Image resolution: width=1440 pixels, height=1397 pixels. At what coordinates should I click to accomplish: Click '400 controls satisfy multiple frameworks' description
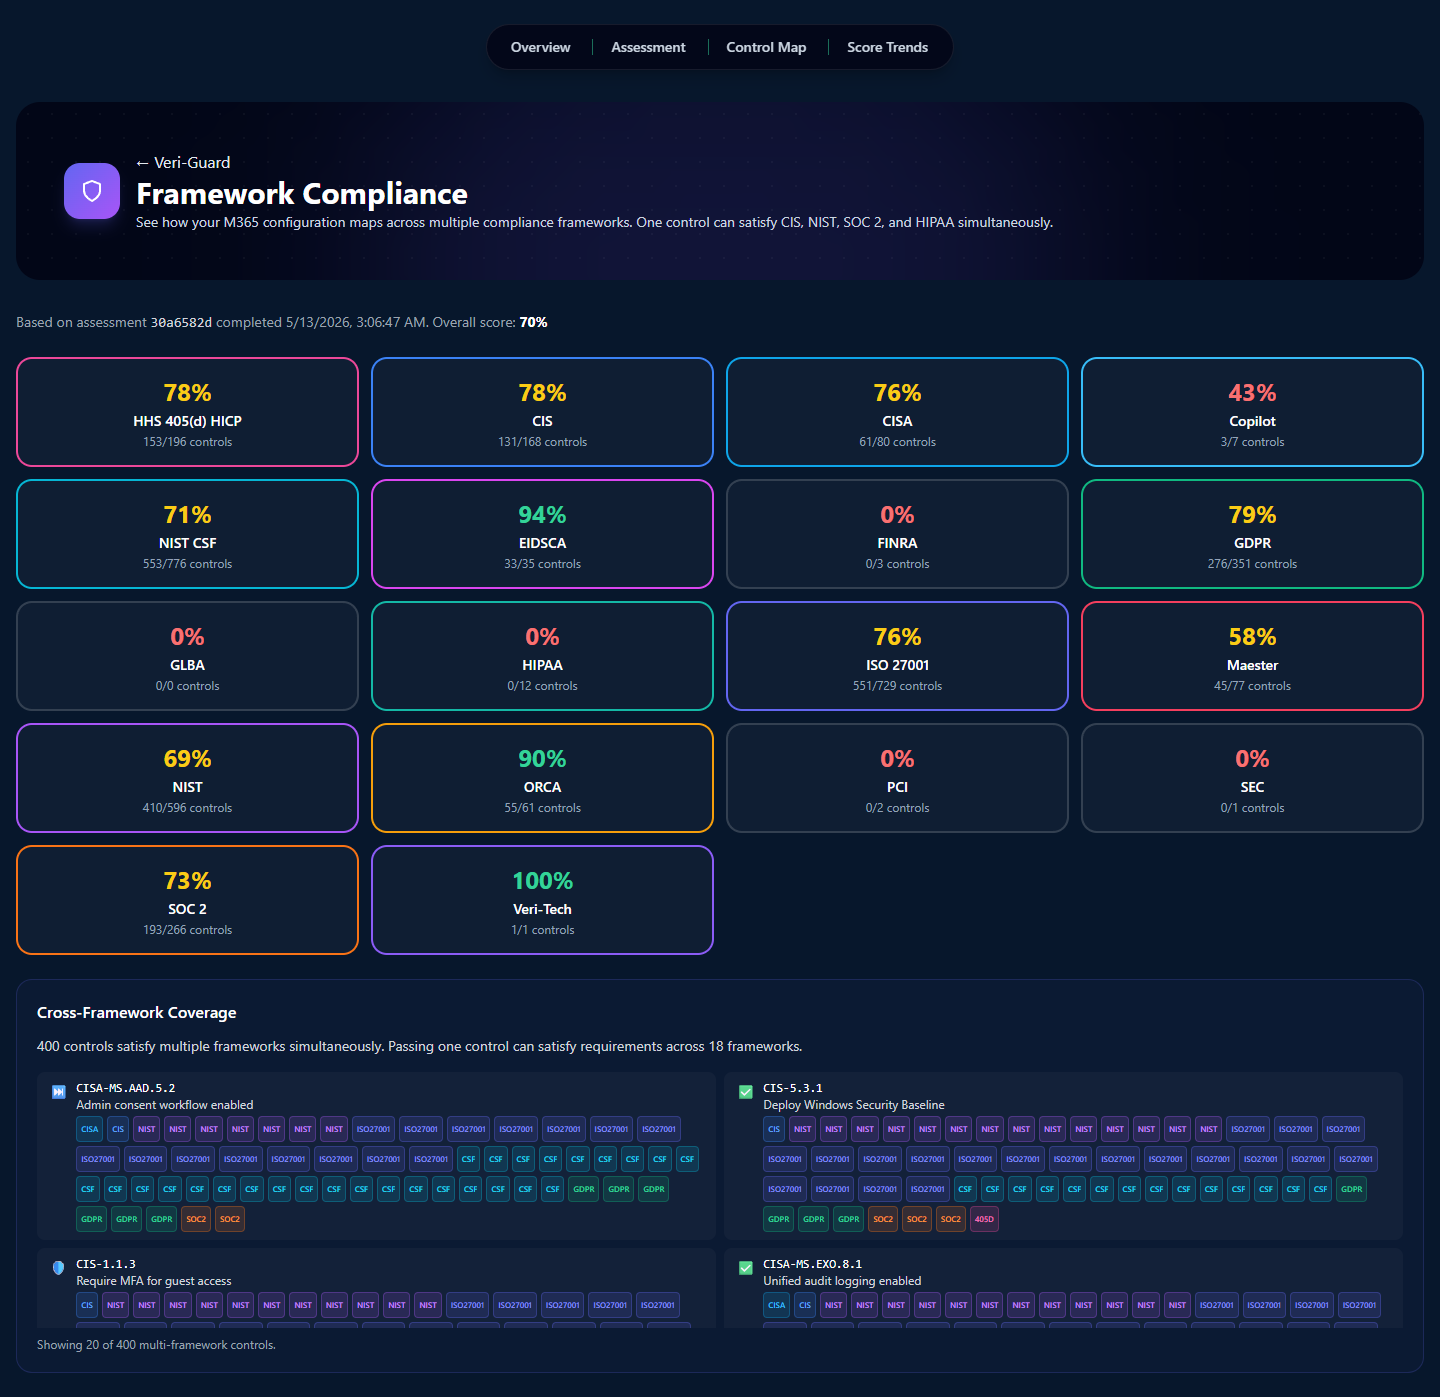419,1046
